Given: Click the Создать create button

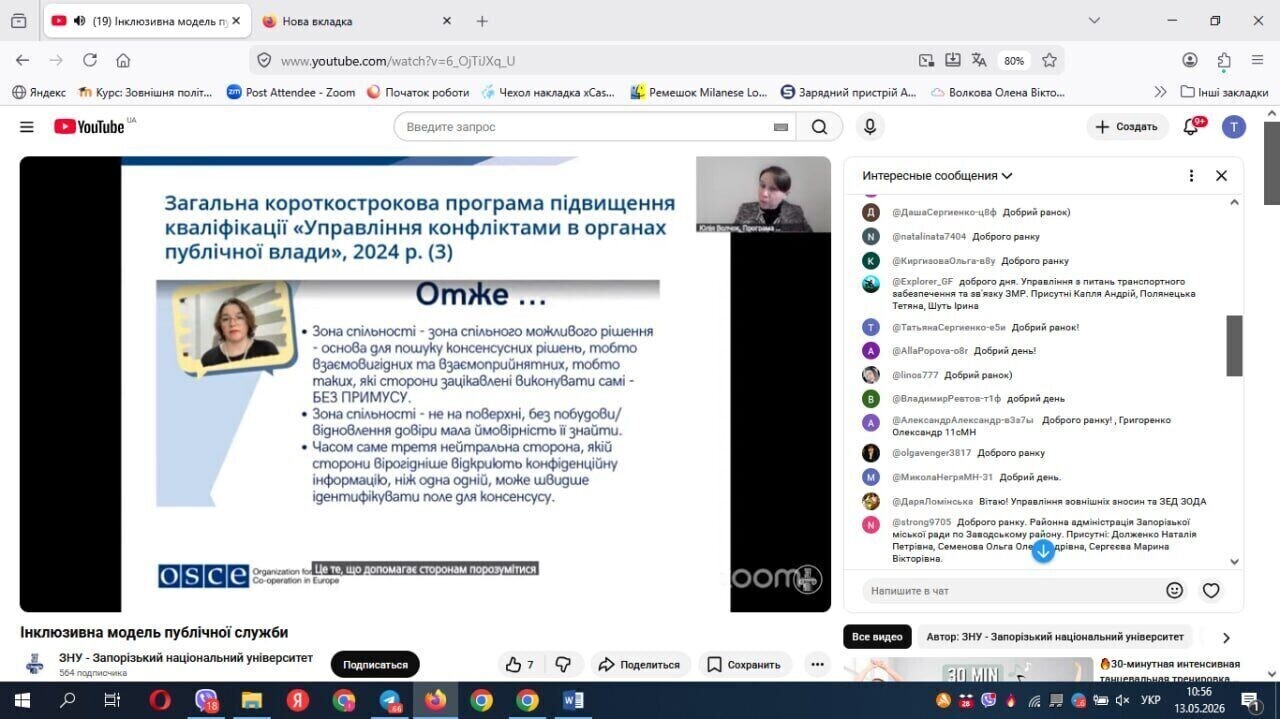Looking at the screenshot, I should pos(1127,127).
